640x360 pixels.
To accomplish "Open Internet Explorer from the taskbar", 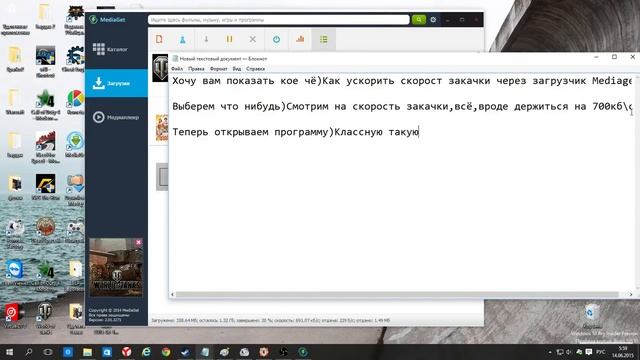I will coord(146,352).
